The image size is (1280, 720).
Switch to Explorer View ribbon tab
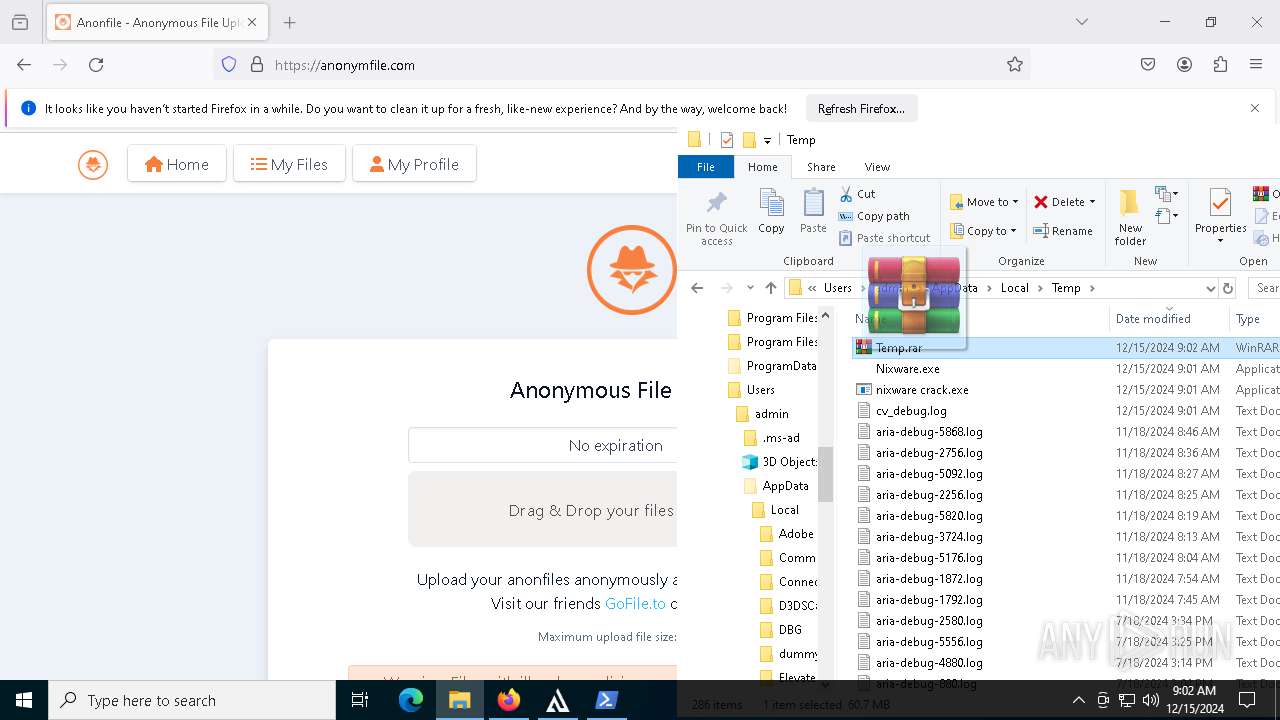[877, 167]
